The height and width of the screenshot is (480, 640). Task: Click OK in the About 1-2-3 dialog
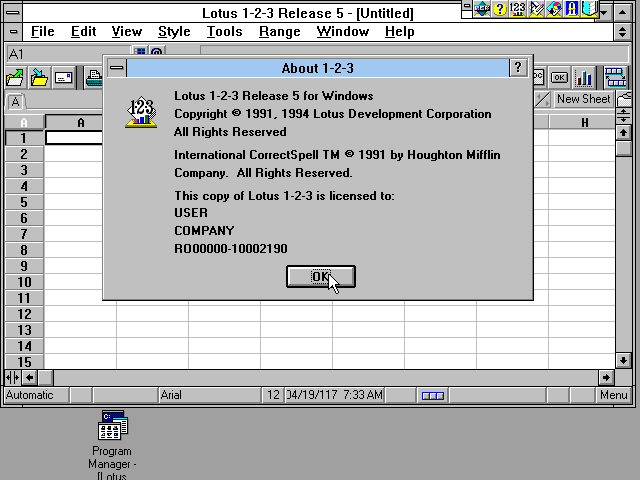coord(321,277)
